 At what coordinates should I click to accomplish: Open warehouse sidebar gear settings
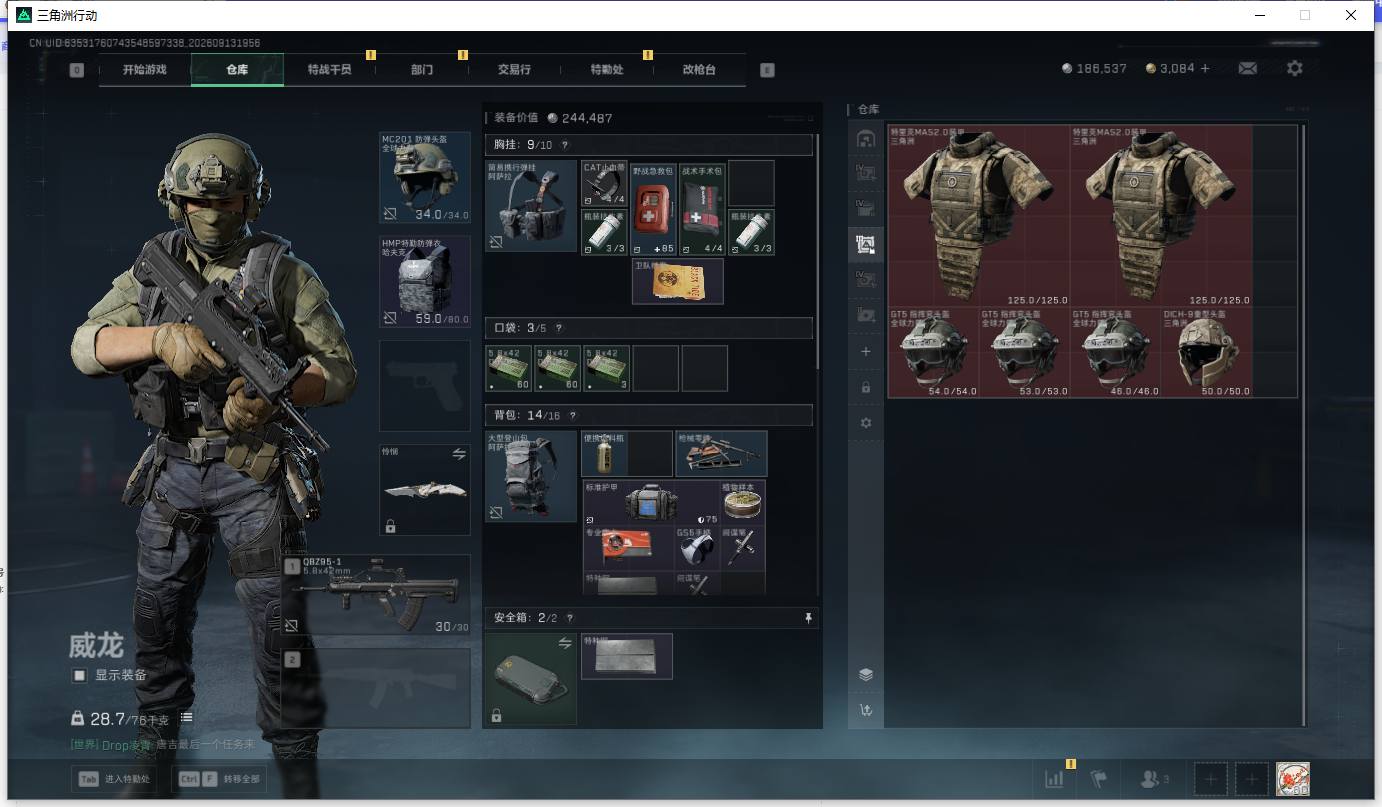pyautogui.click(x=866, y=423)
